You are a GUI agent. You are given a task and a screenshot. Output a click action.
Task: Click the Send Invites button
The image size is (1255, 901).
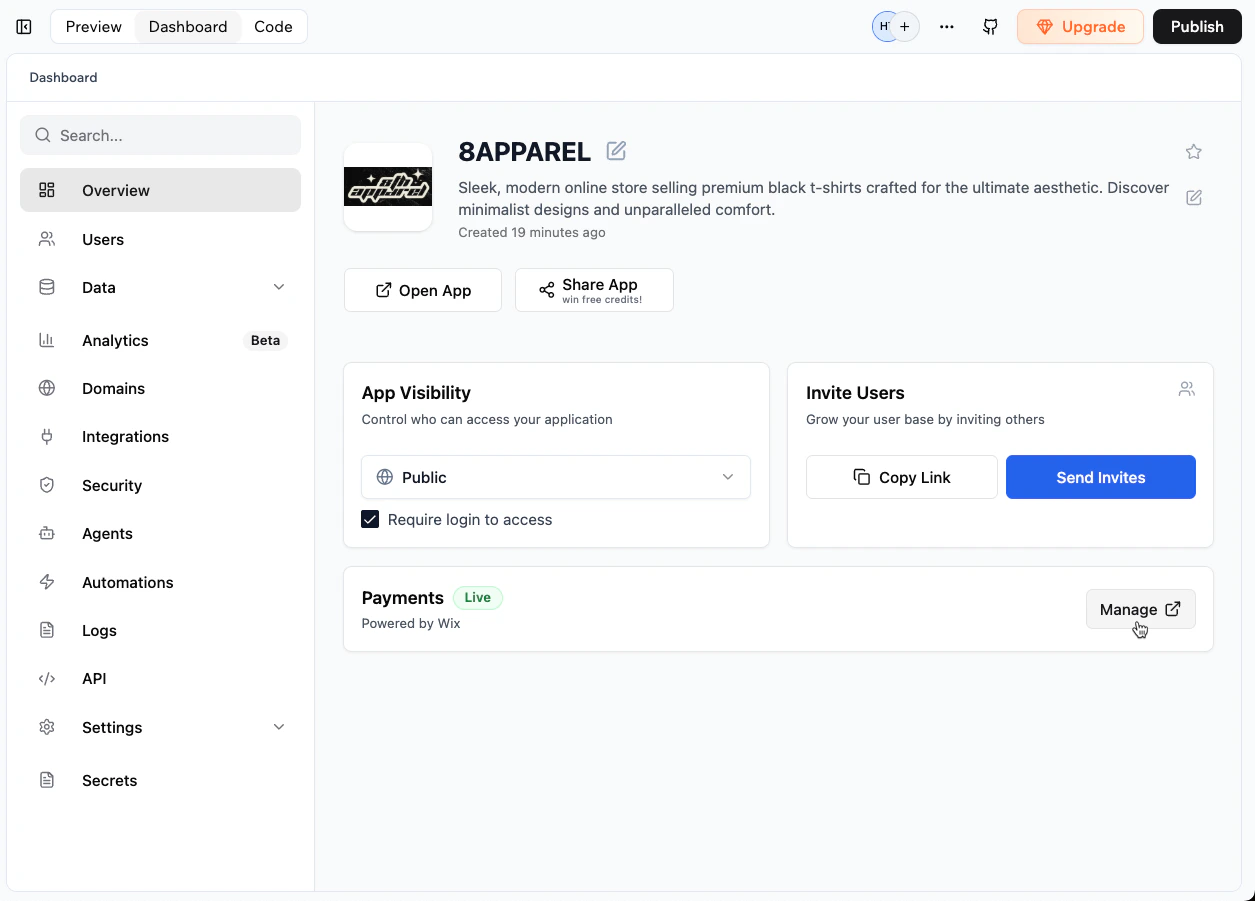click(1101, 477)
